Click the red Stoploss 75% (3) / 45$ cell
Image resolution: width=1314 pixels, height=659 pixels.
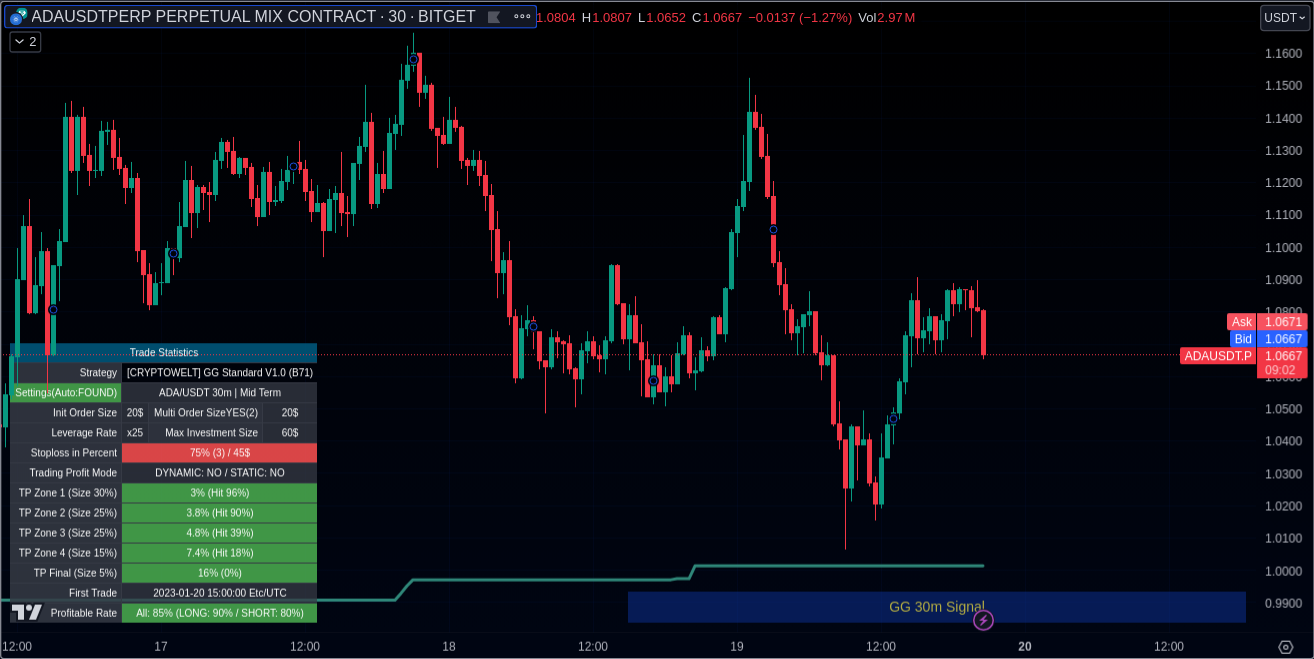pyautogui.click(x=219, y=453)
